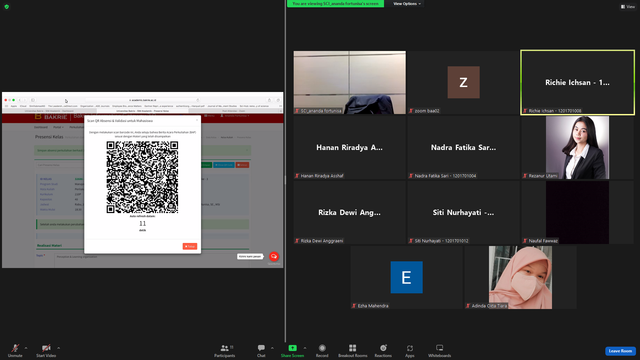The image size is (640, 360).
Task: Click muted mic icon beside Siti Nurhayati
Action: (x=411, y=241)
